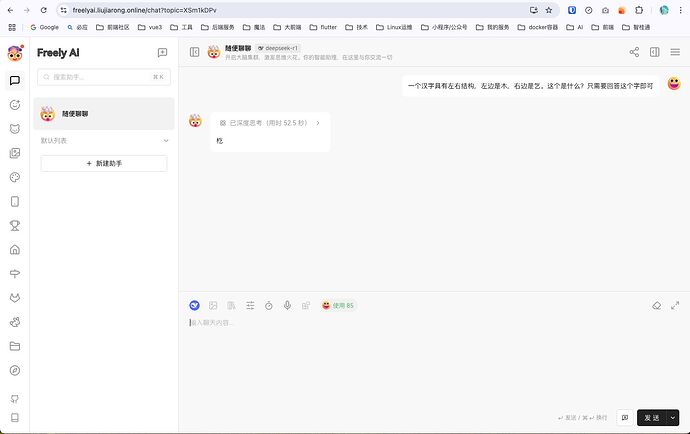Image resolution: width=690 pixels, height=434 pixels.
Task: Open the browser extensions puzzle icon
Action: [x=639, y=10]
